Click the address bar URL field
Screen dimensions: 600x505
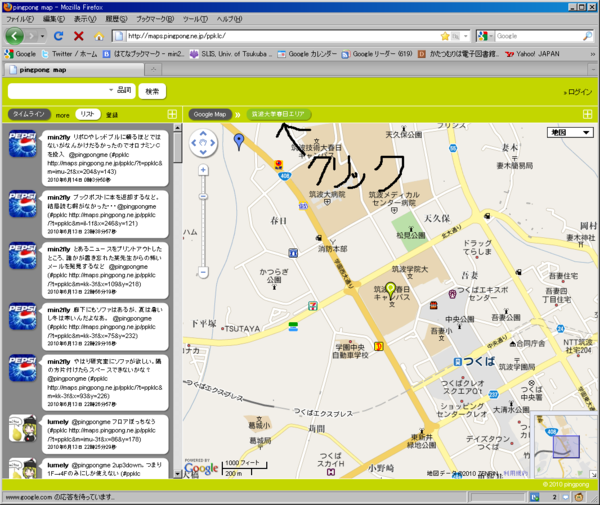coord(281,36)
